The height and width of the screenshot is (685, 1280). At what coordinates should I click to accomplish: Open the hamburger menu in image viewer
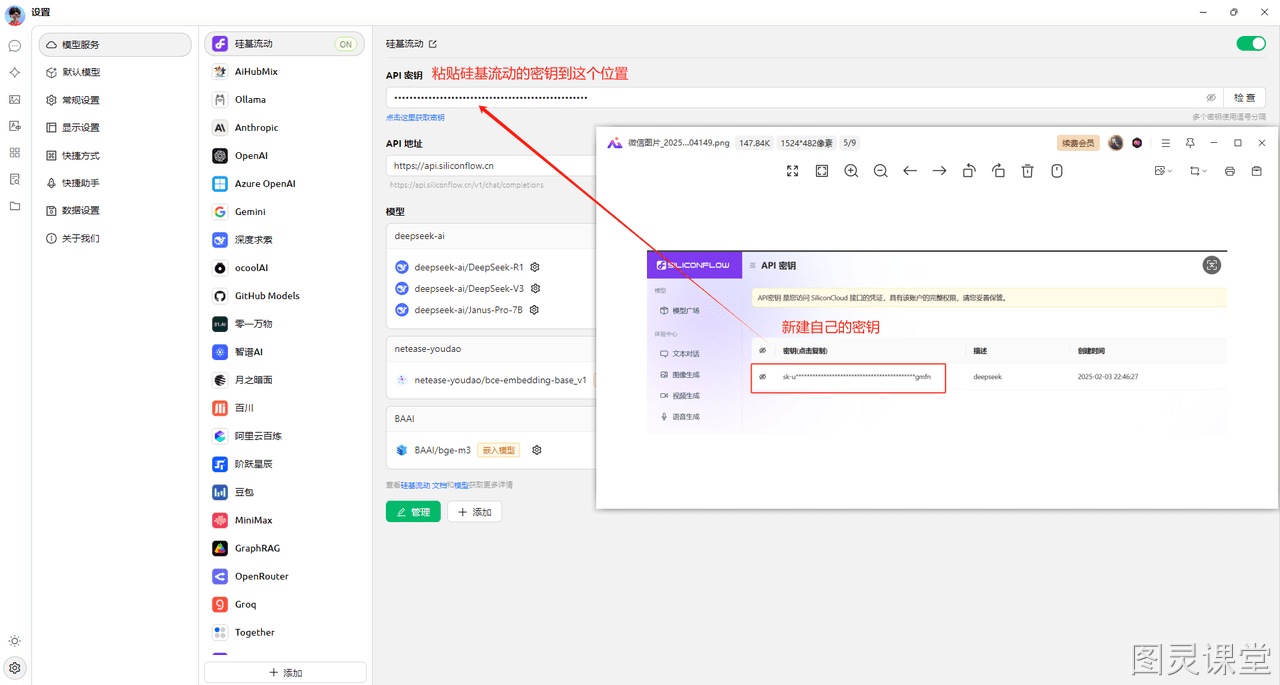click(1165, 143)
